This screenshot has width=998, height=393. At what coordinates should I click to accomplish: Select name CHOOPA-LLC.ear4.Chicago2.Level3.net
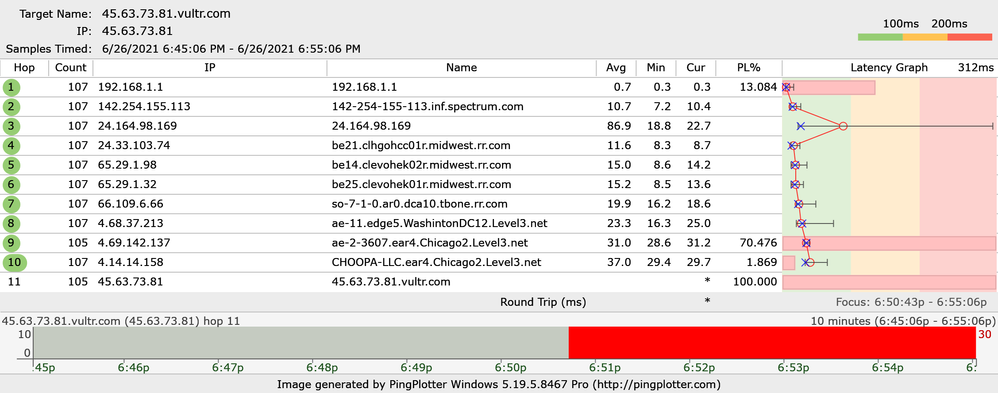point(437,262)
